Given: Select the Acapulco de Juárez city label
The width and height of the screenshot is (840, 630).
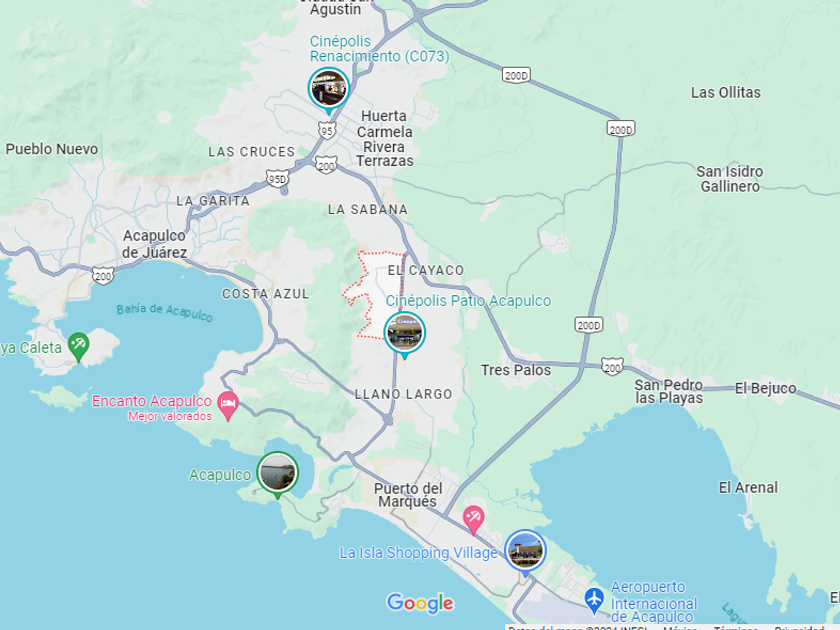Looking at the screenshot, I should (x=154, y=244).
